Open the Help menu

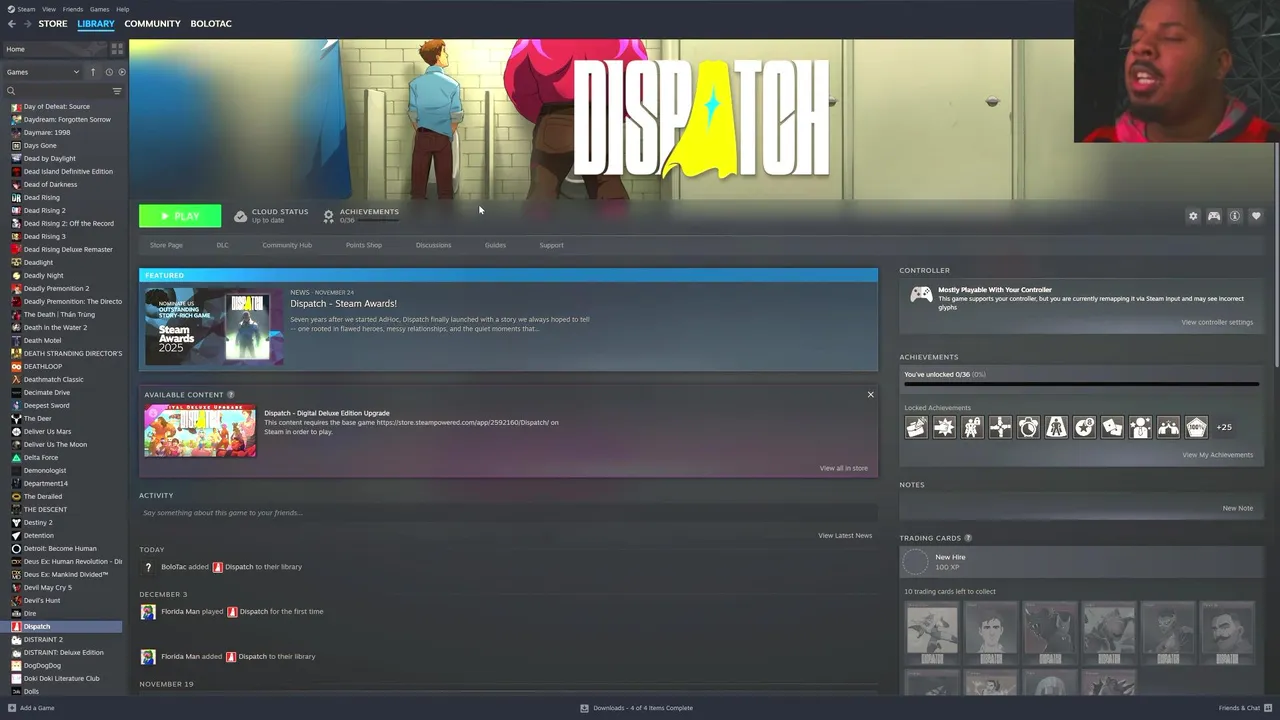(122, 9)
